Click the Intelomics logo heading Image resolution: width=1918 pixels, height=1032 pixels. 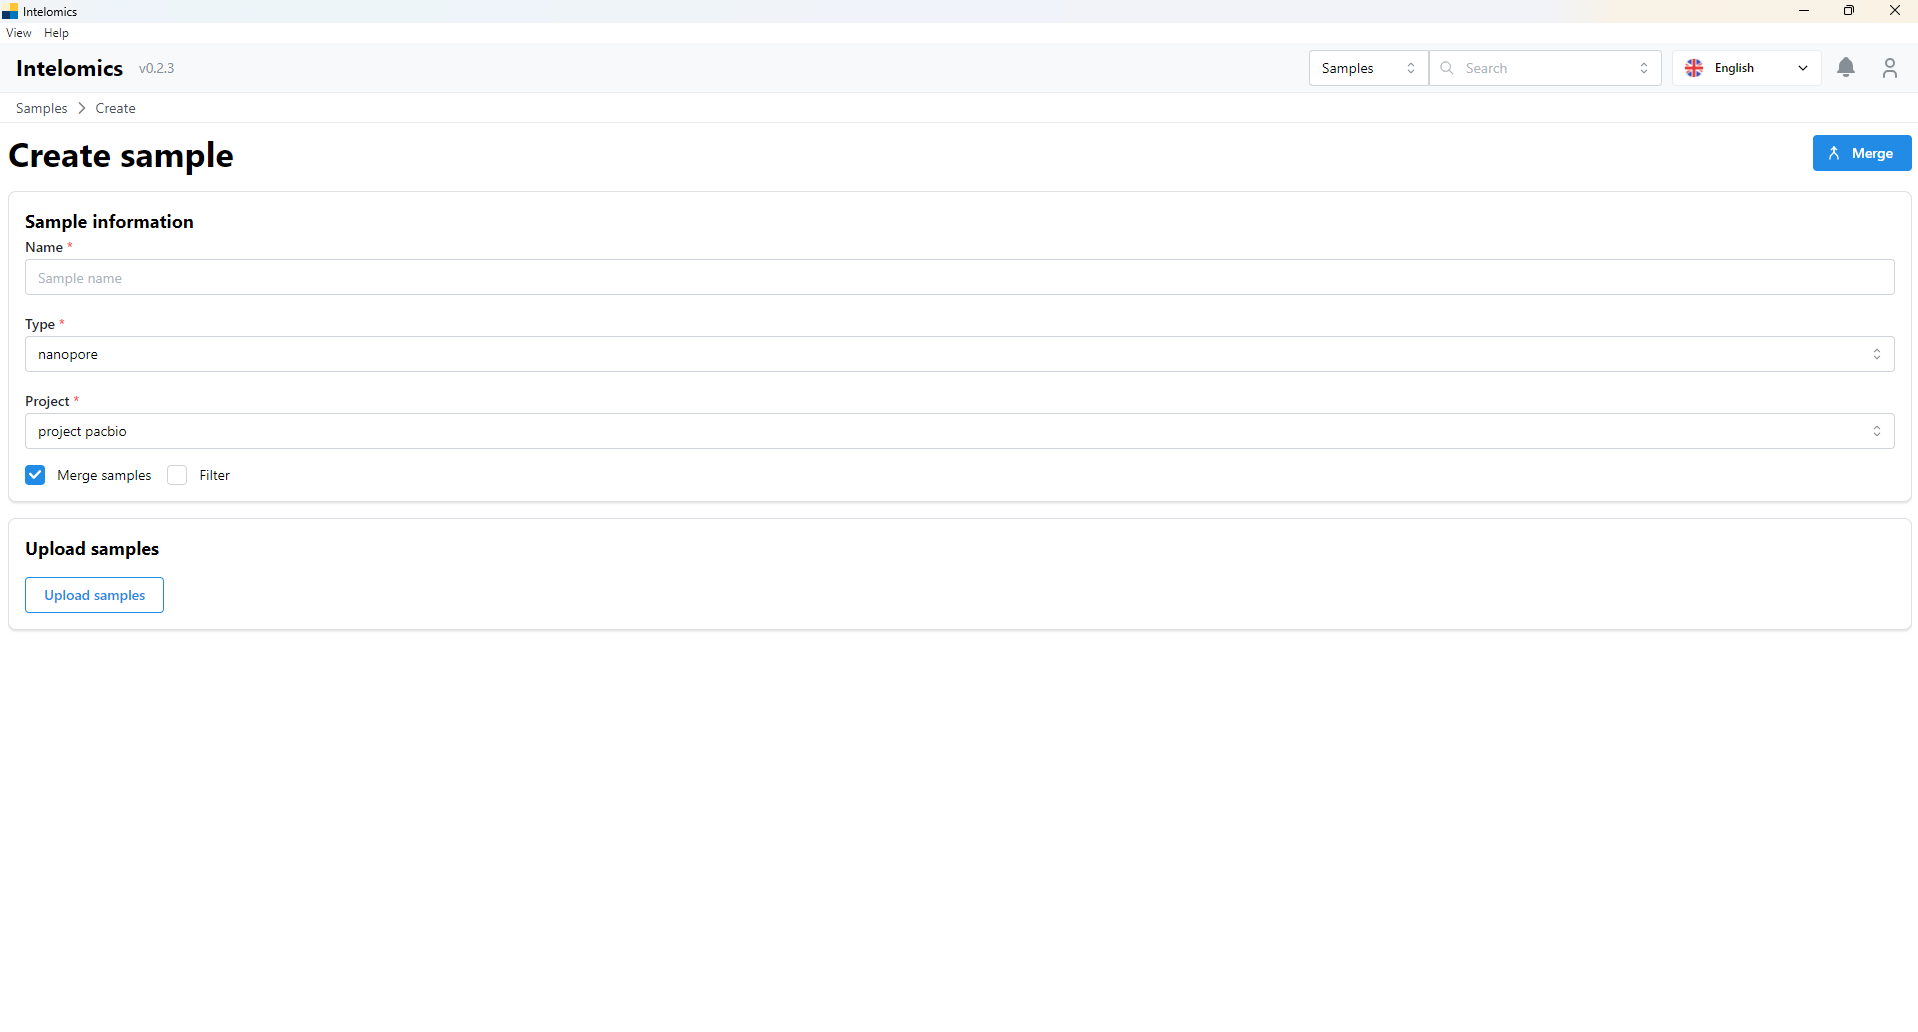click(69, 68)
